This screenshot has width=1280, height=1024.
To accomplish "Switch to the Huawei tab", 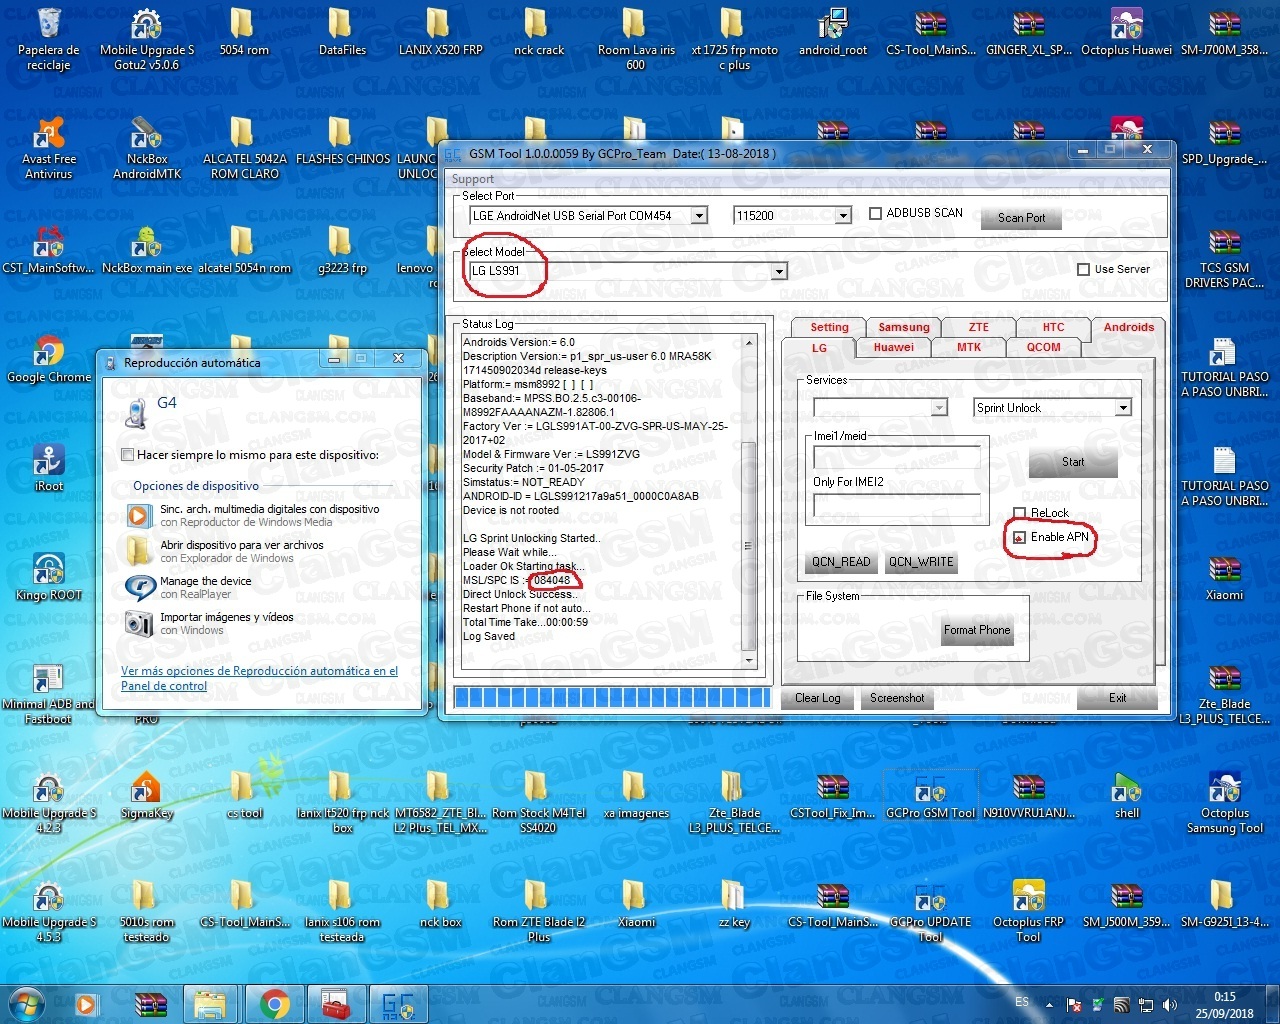I will click(894, 347).
